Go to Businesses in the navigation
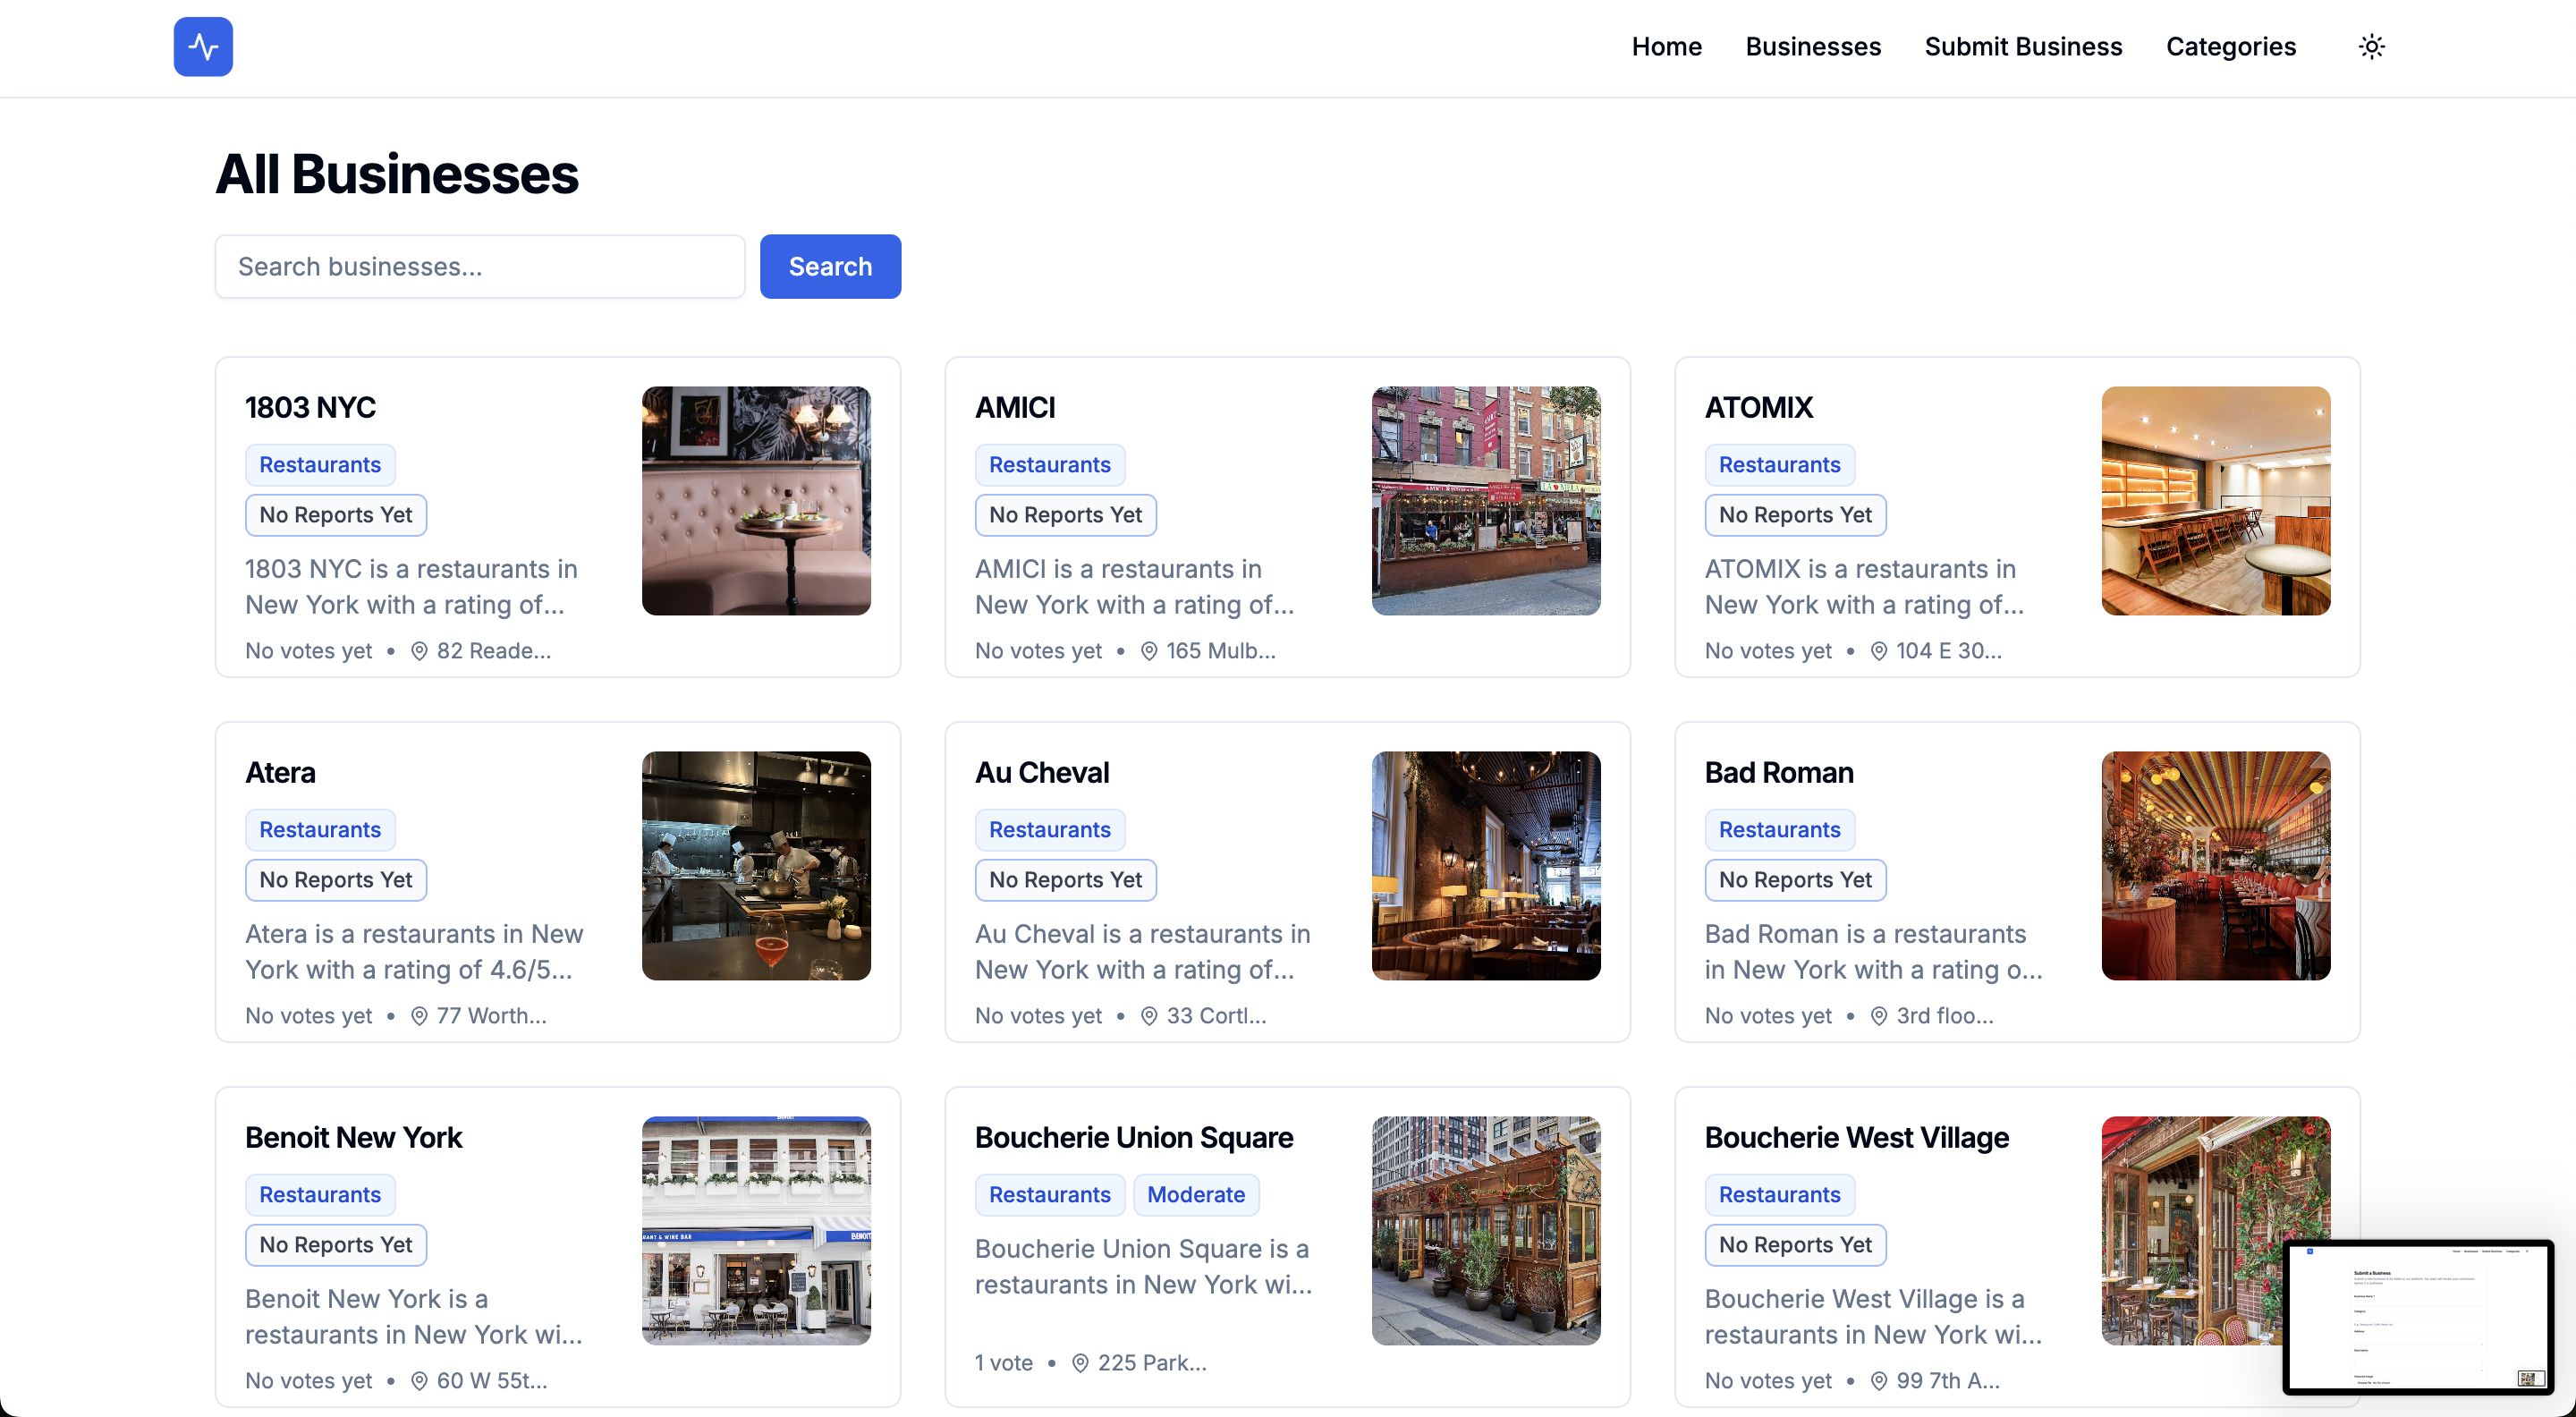The height and width of the screenshot is (1417, 2576). (x=1813, y=47)
